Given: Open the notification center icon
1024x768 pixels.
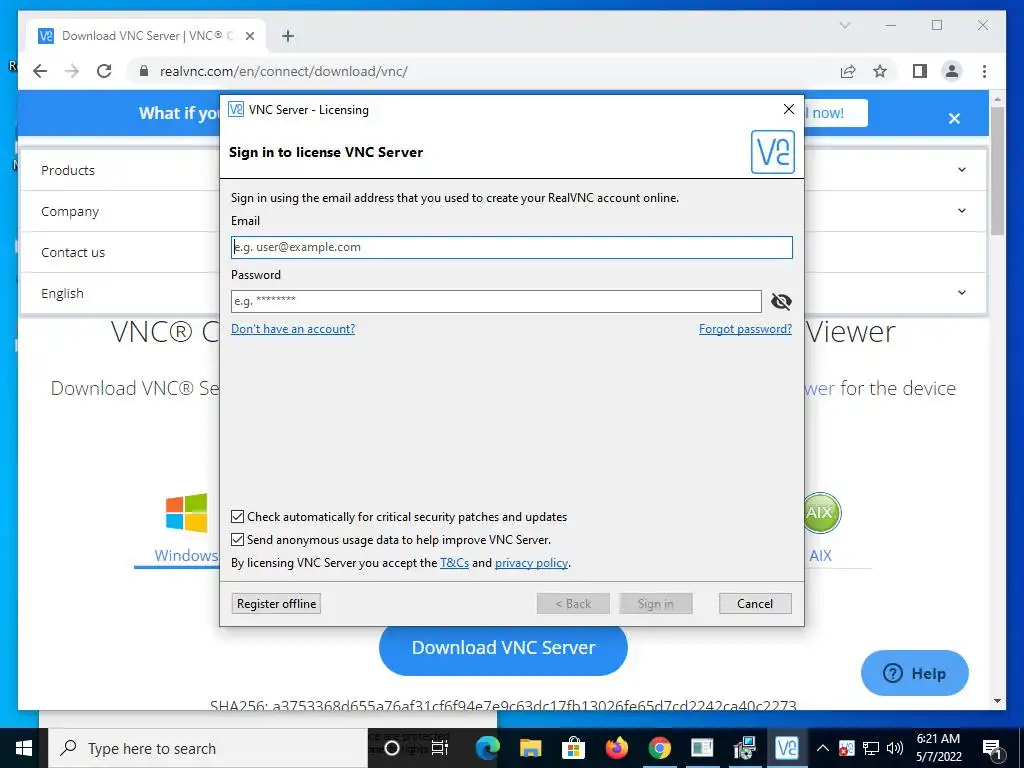Looking at the screenshot, I should [993, 748].
